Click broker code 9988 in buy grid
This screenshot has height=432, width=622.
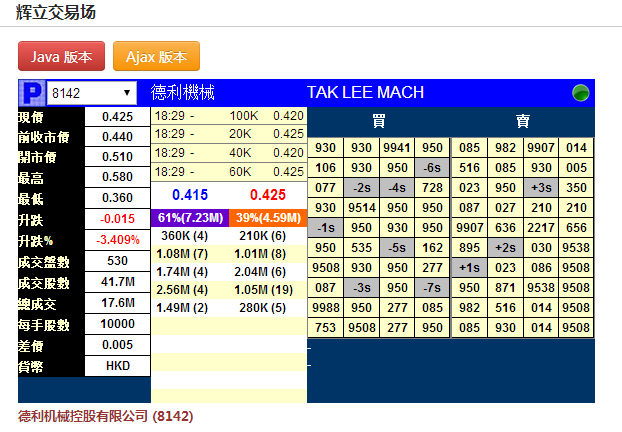tap(326, 308)
